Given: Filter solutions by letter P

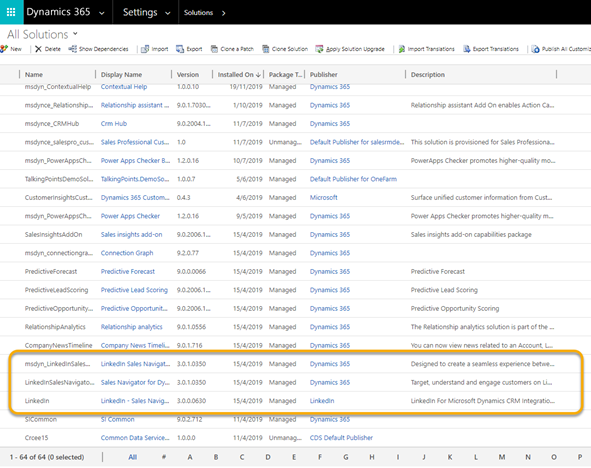Looking at the screenshot, I should pyautogui.click(x=580, y=457).
